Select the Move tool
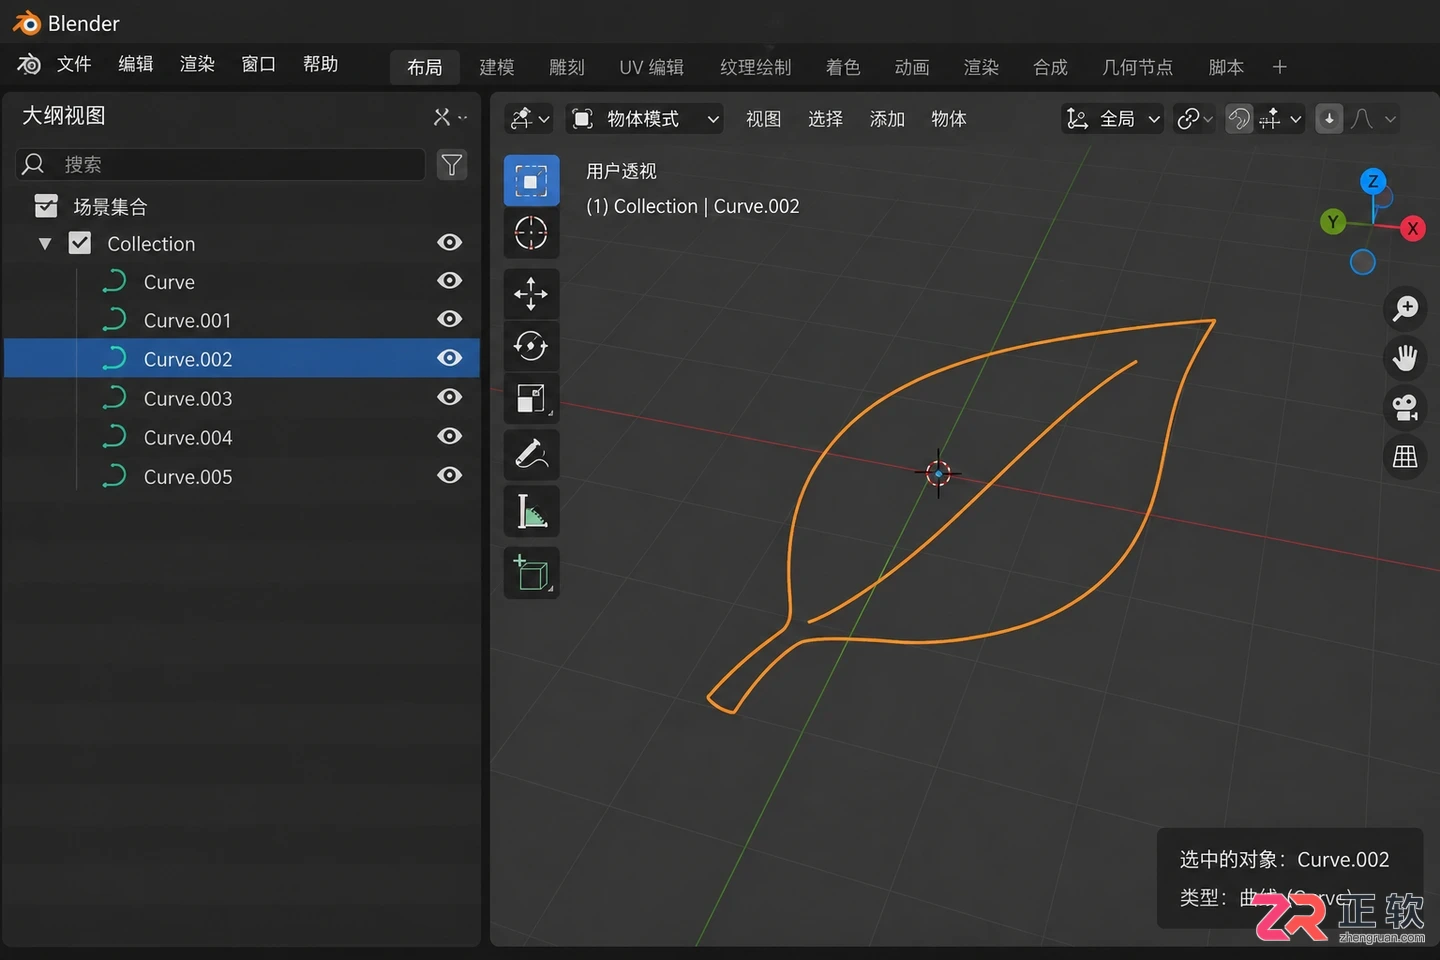Image resolution: width=1440 pixels, height=960 pixels. tap(531, 294)
